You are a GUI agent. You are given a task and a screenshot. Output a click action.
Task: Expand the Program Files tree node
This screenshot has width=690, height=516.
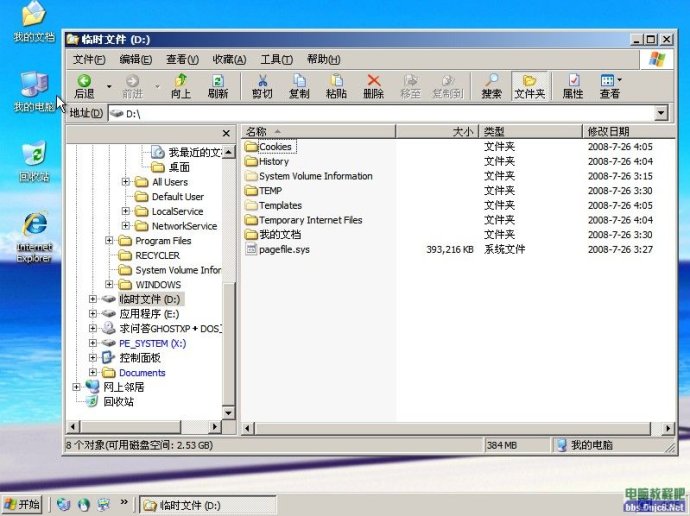109,240
